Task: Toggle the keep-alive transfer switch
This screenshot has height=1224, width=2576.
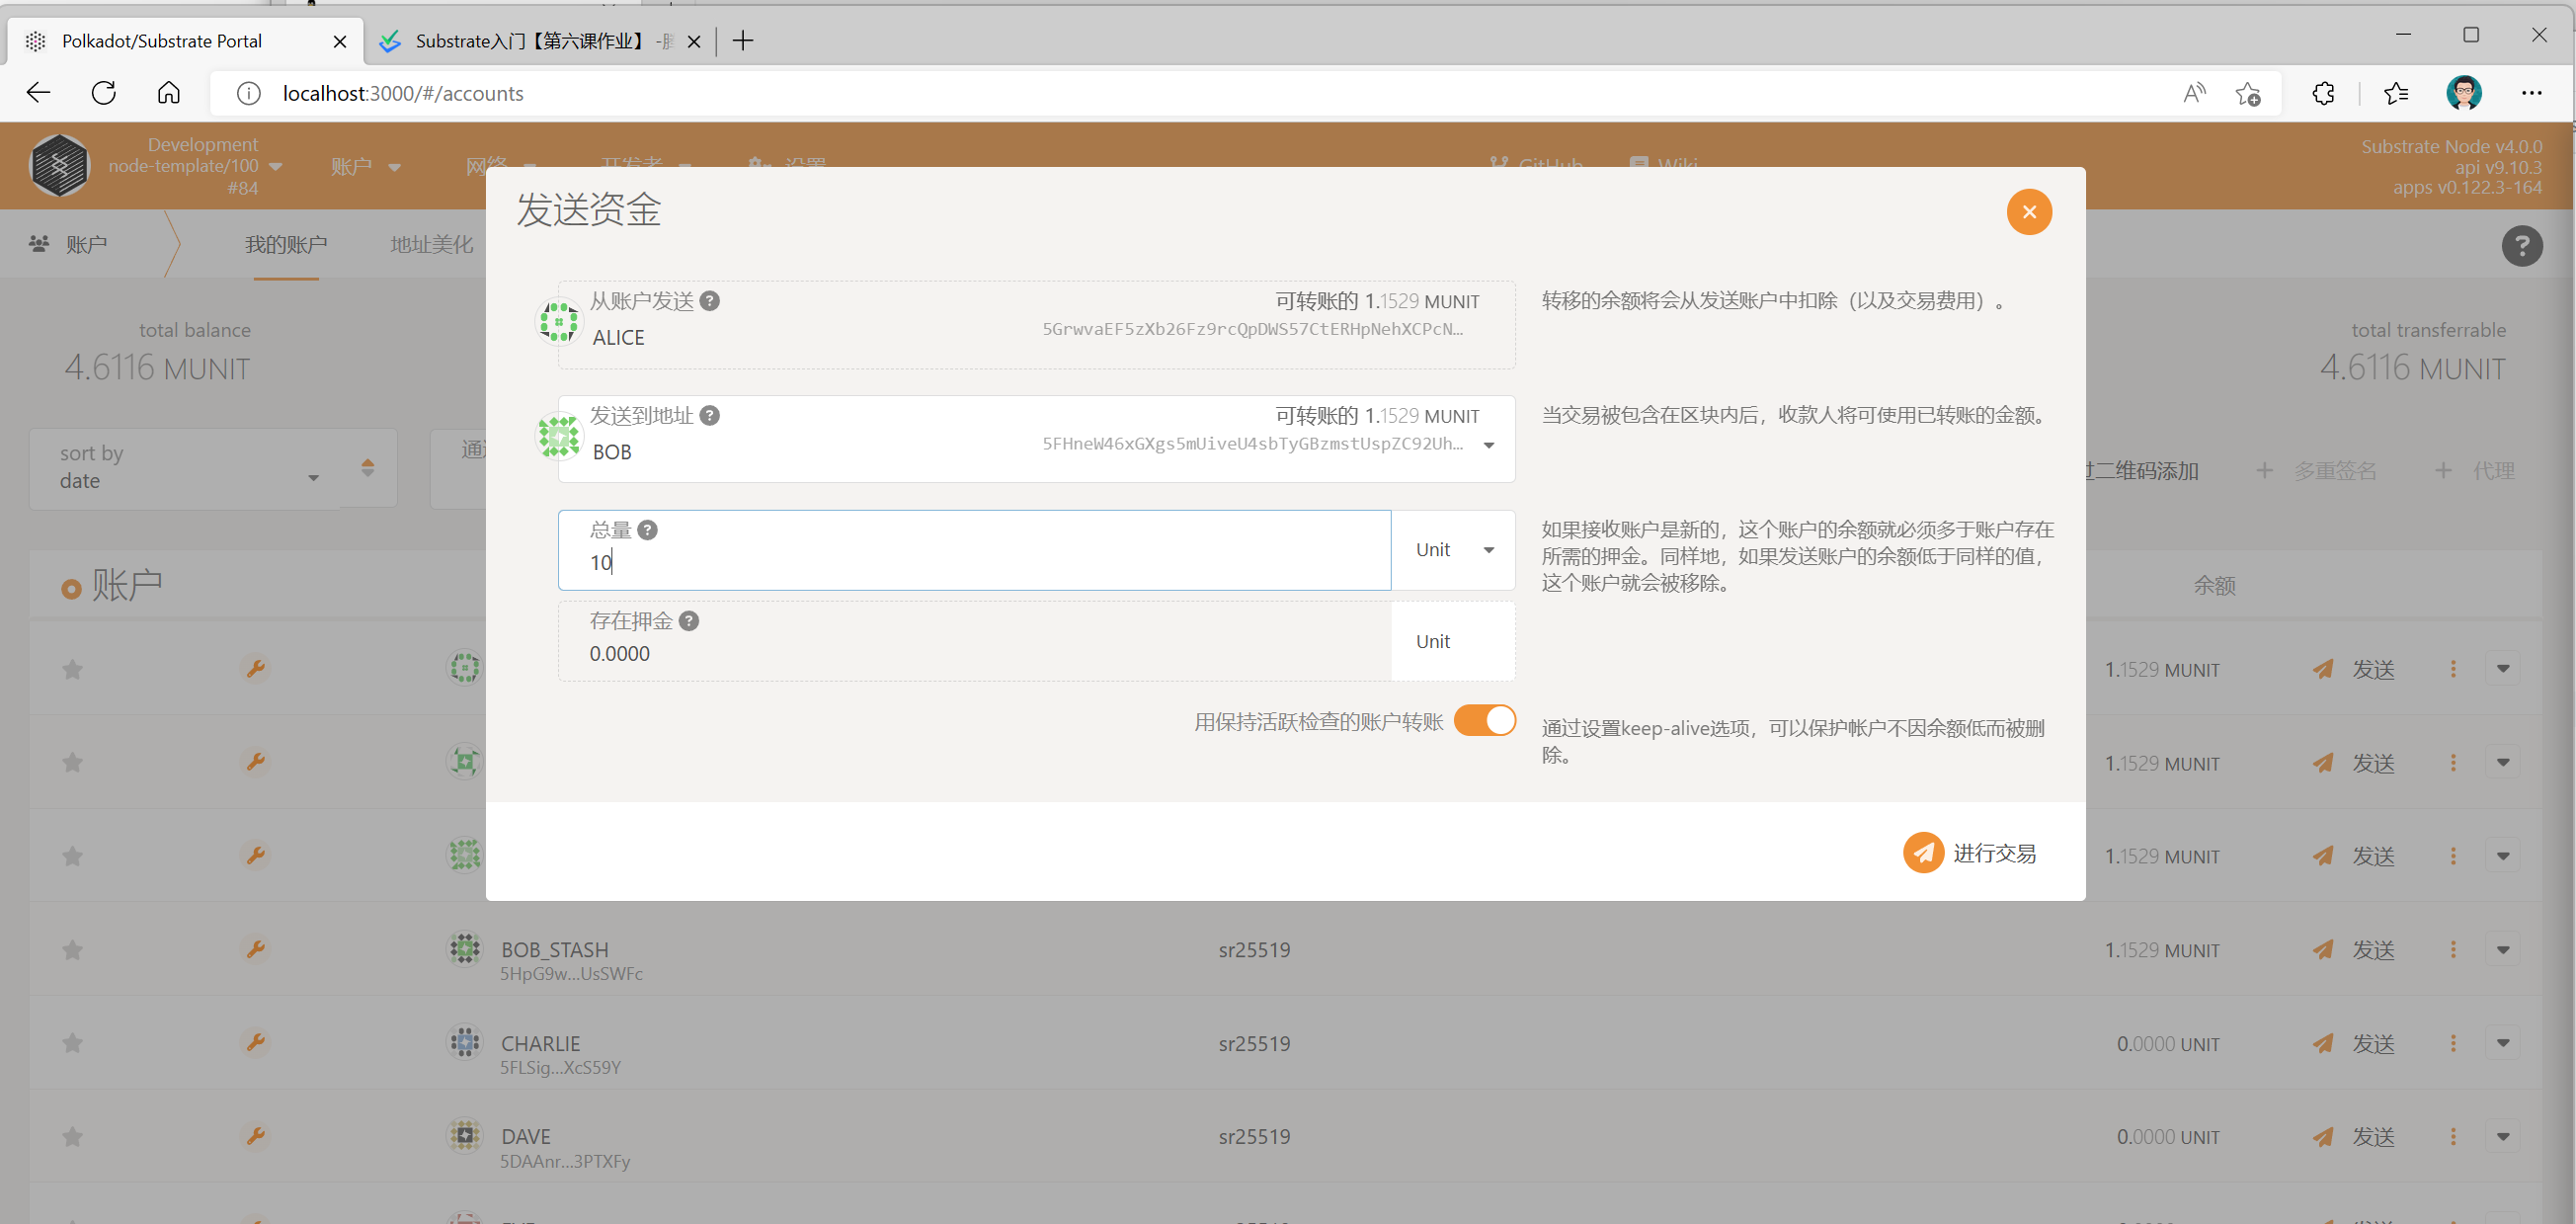Action: (x=1484, y=721)
